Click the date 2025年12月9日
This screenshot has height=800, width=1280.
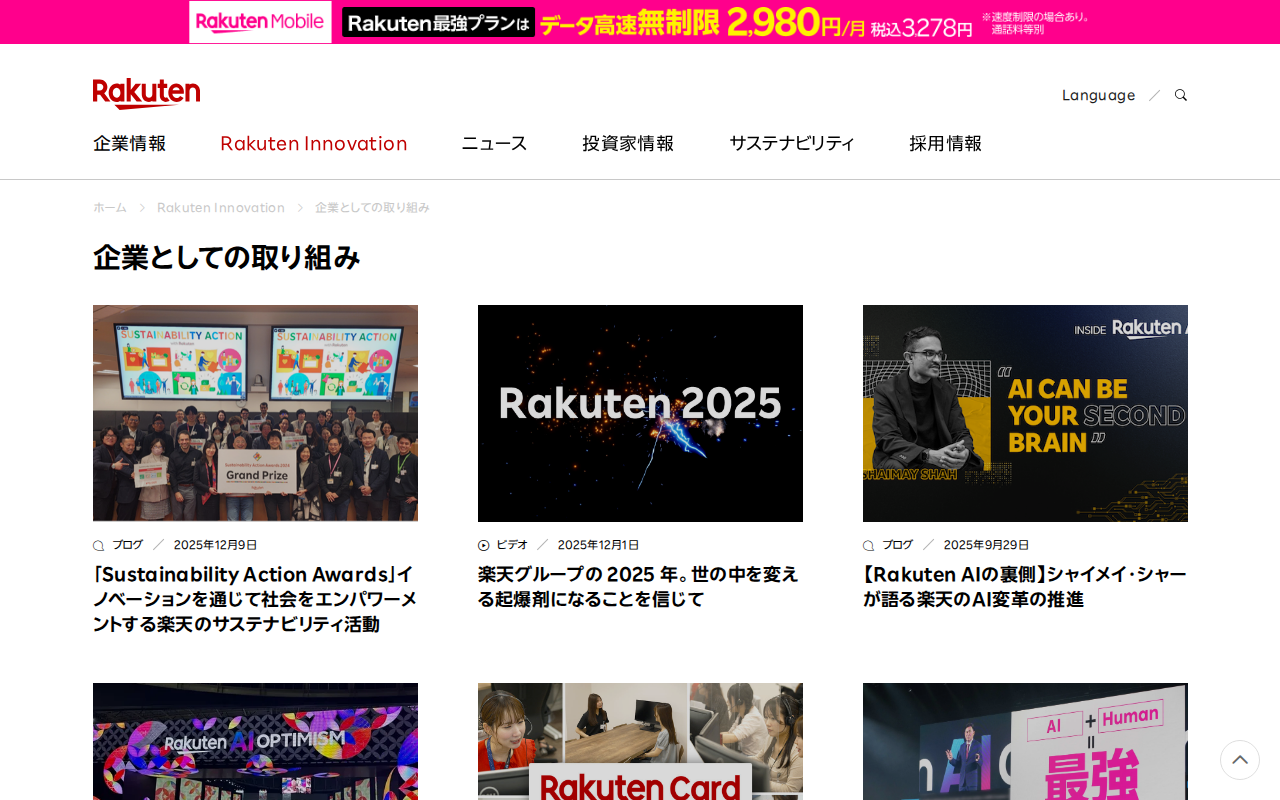click(x=216, y=545)
